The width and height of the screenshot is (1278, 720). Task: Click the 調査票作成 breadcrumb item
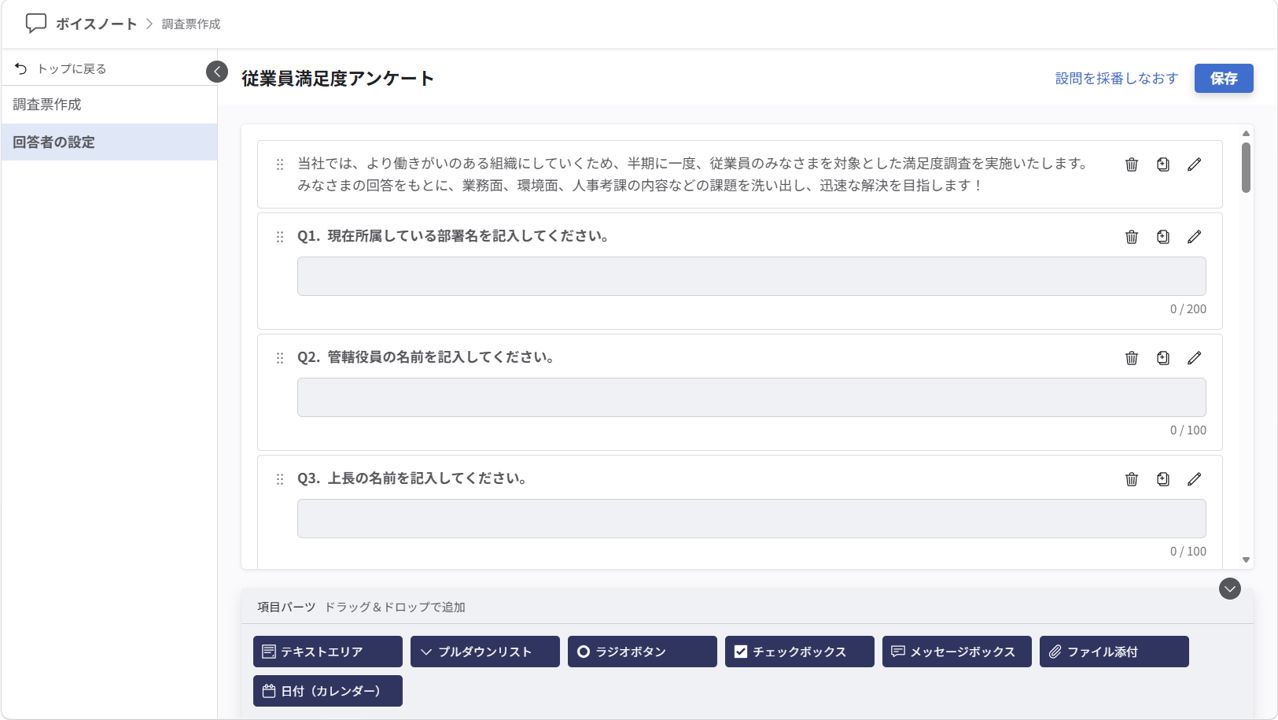(191, 24)
